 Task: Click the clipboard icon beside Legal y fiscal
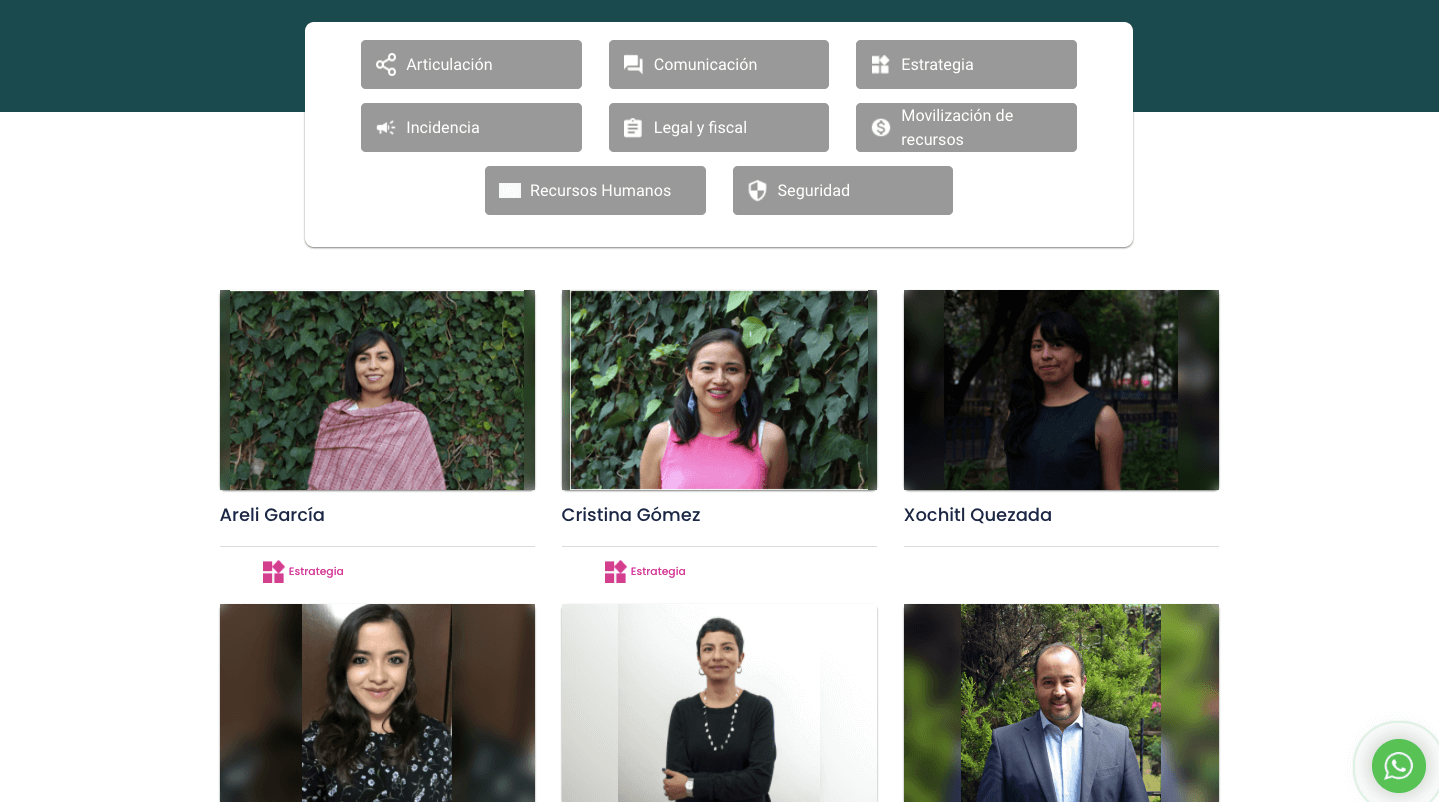click(633, 128)
